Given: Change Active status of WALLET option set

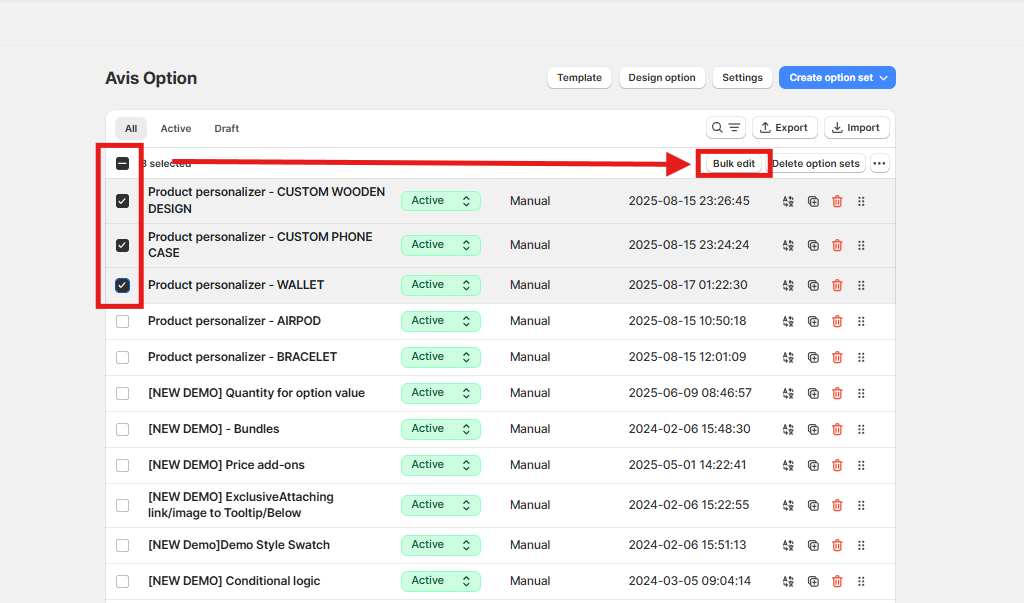Looking at the screenshot, I should point(440,285).
